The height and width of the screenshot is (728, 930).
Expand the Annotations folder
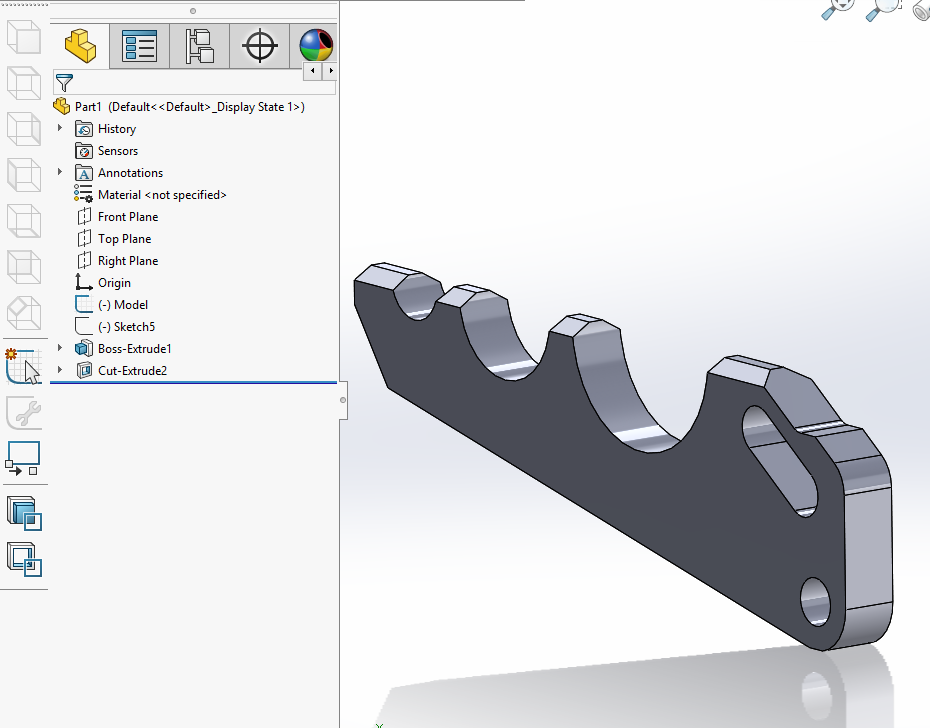coord(59,171)
